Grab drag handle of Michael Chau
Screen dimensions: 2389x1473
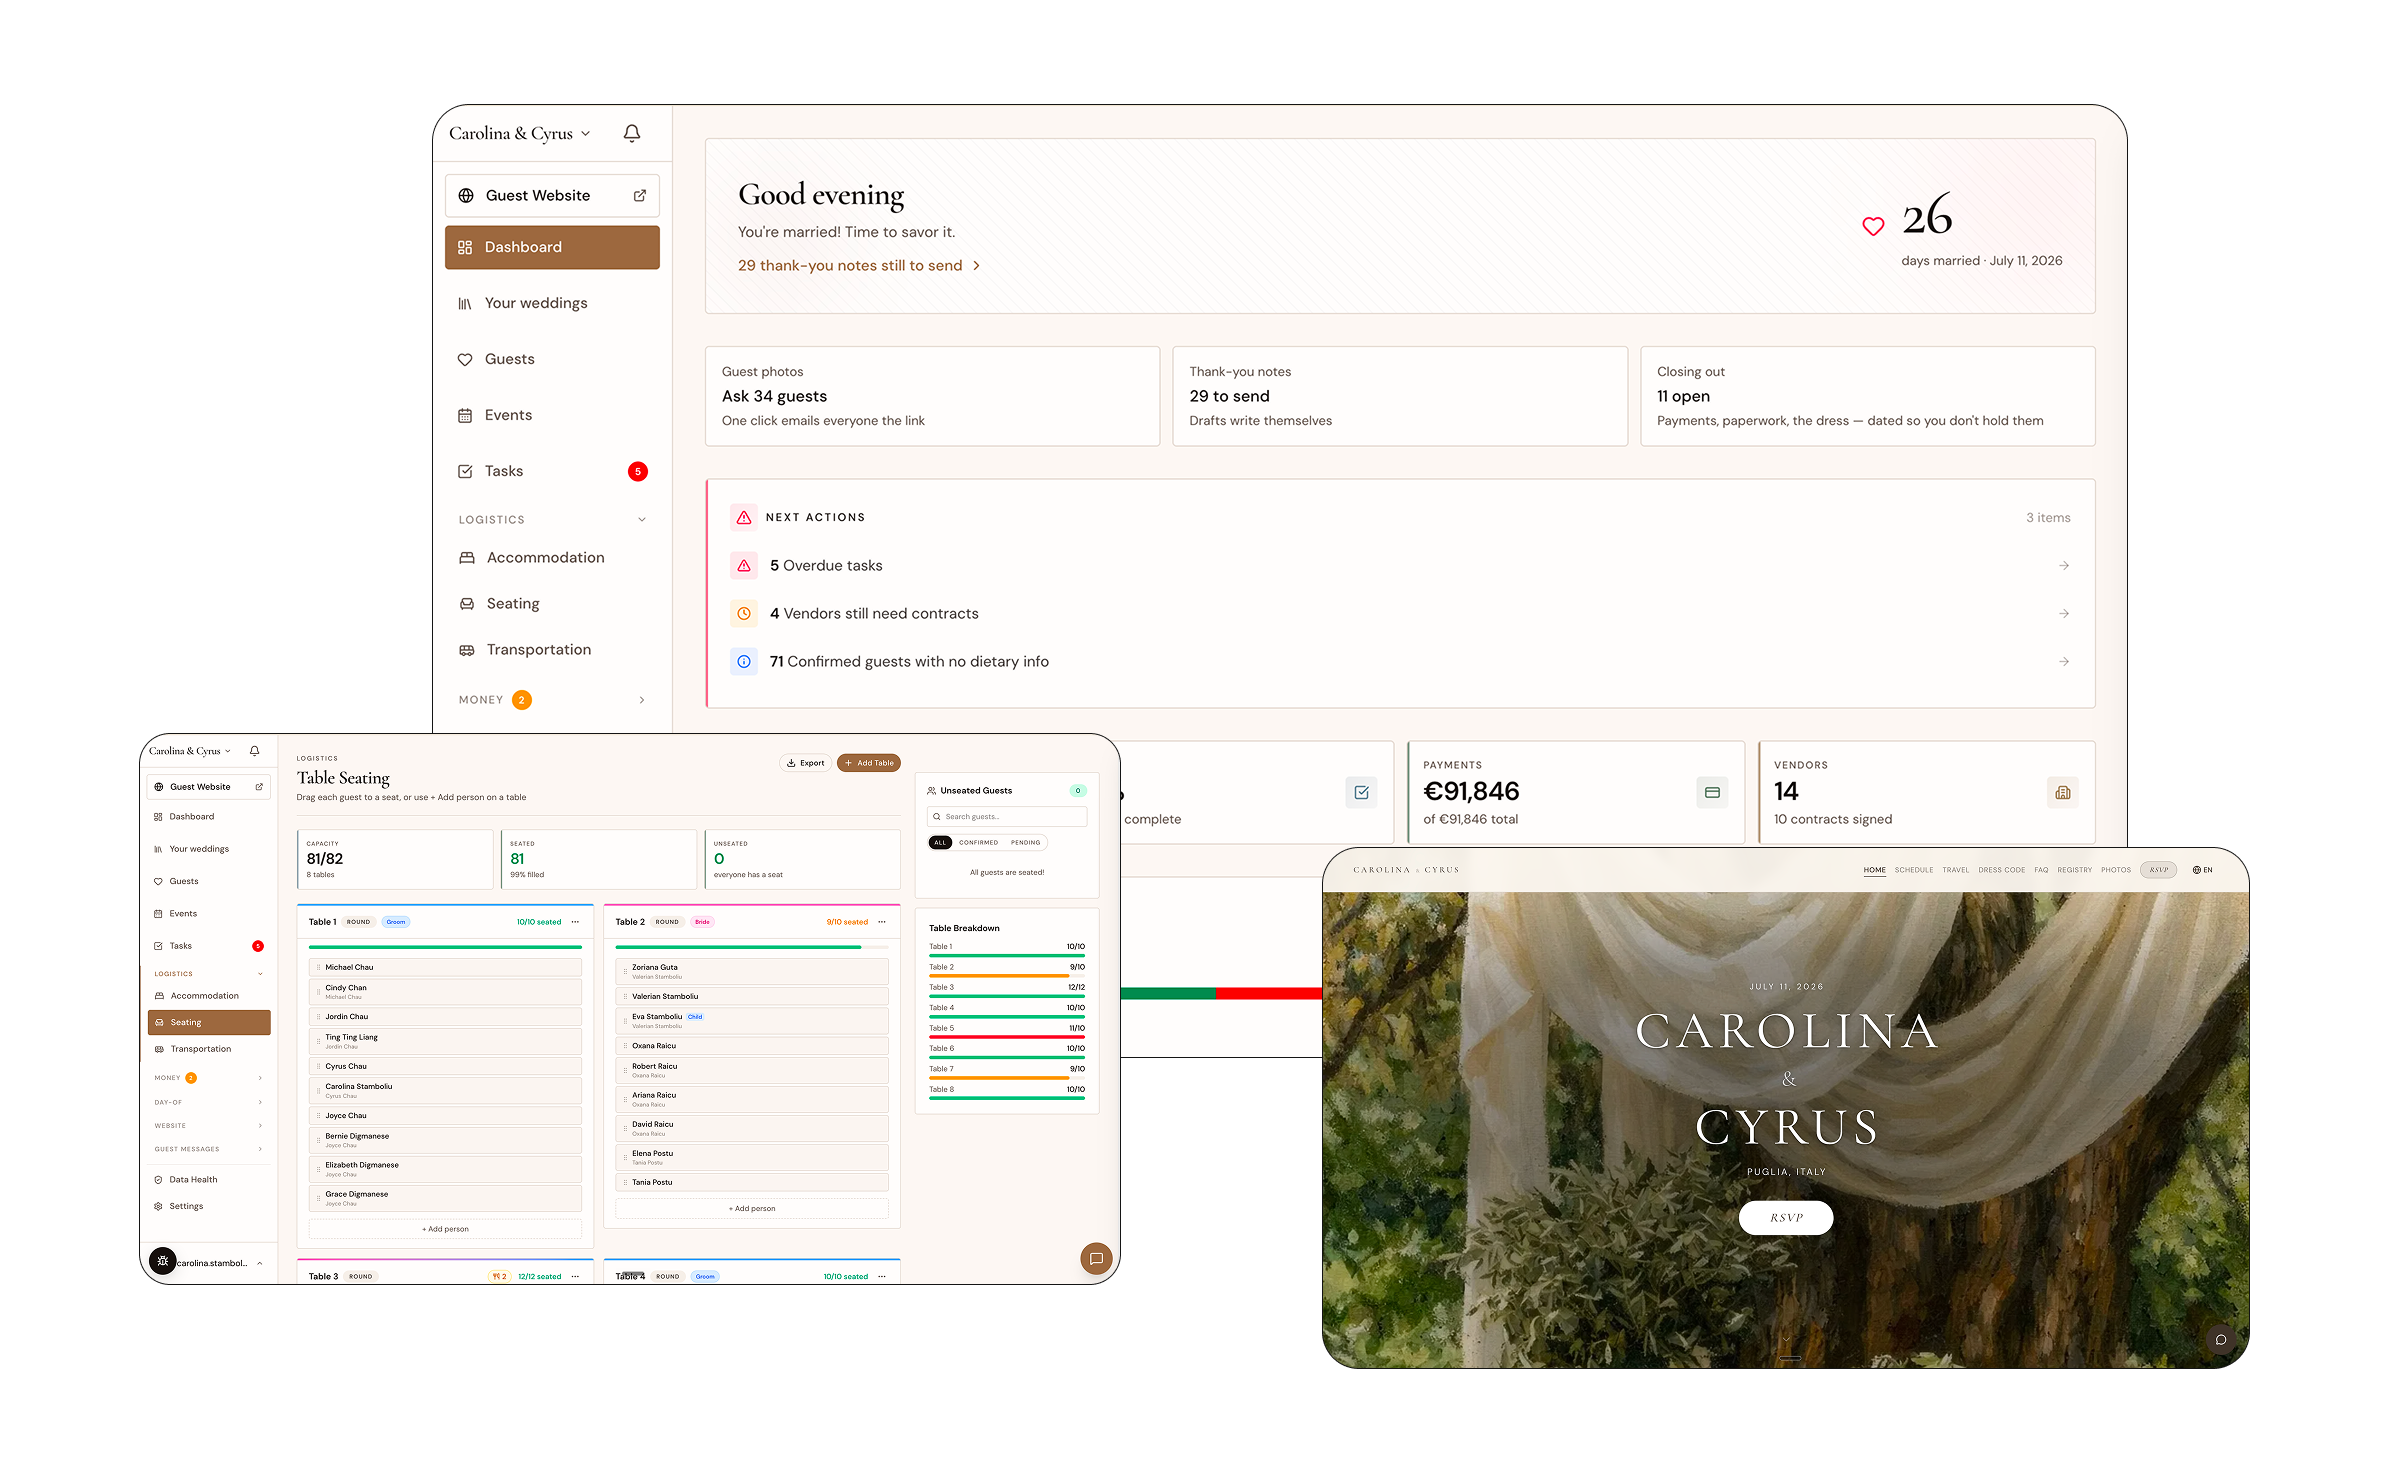pos(318,968)
